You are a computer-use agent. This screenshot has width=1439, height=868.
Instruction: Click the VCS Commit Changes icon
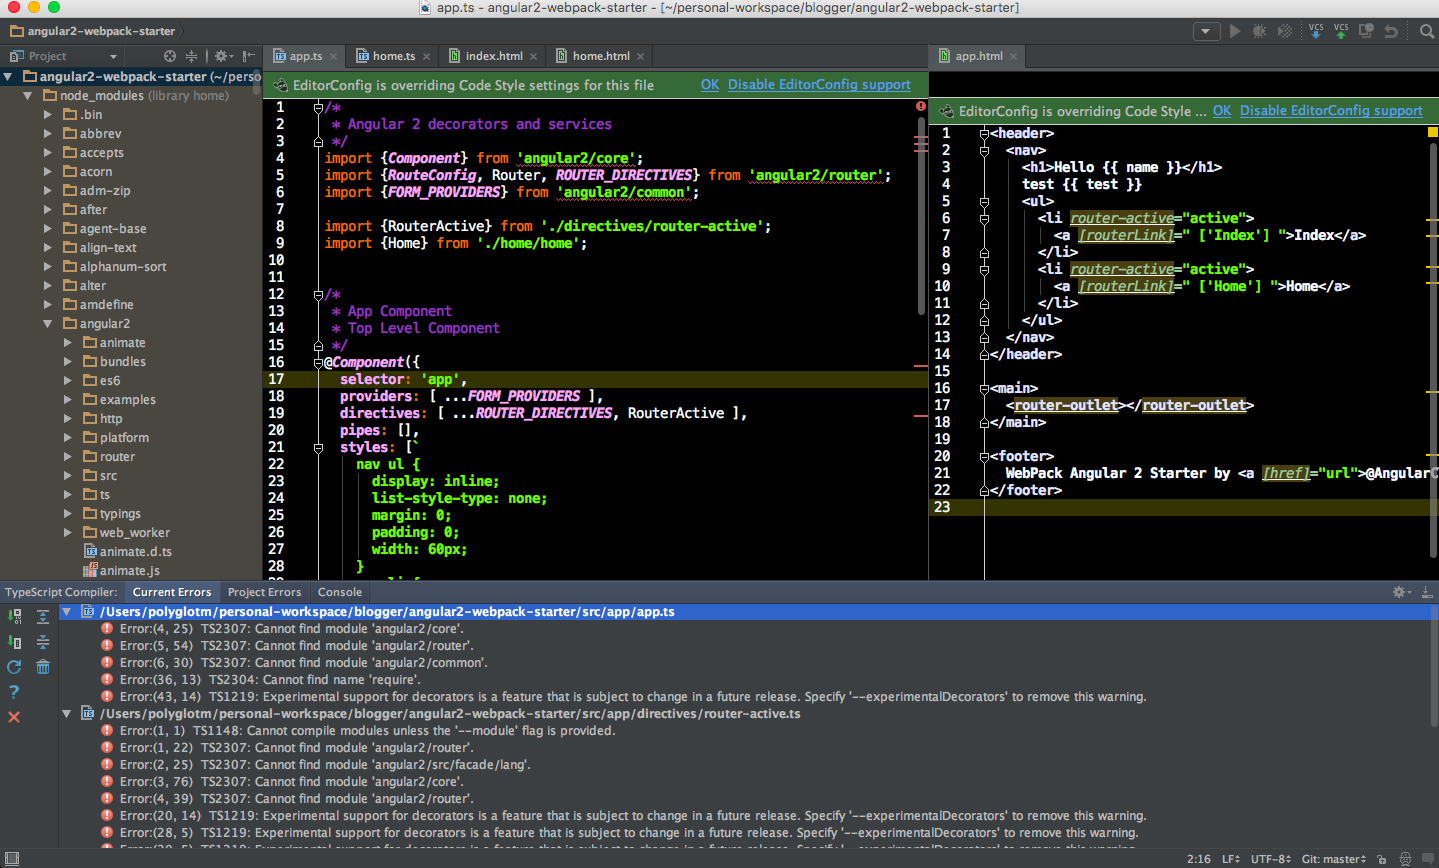coord(1341,31)
